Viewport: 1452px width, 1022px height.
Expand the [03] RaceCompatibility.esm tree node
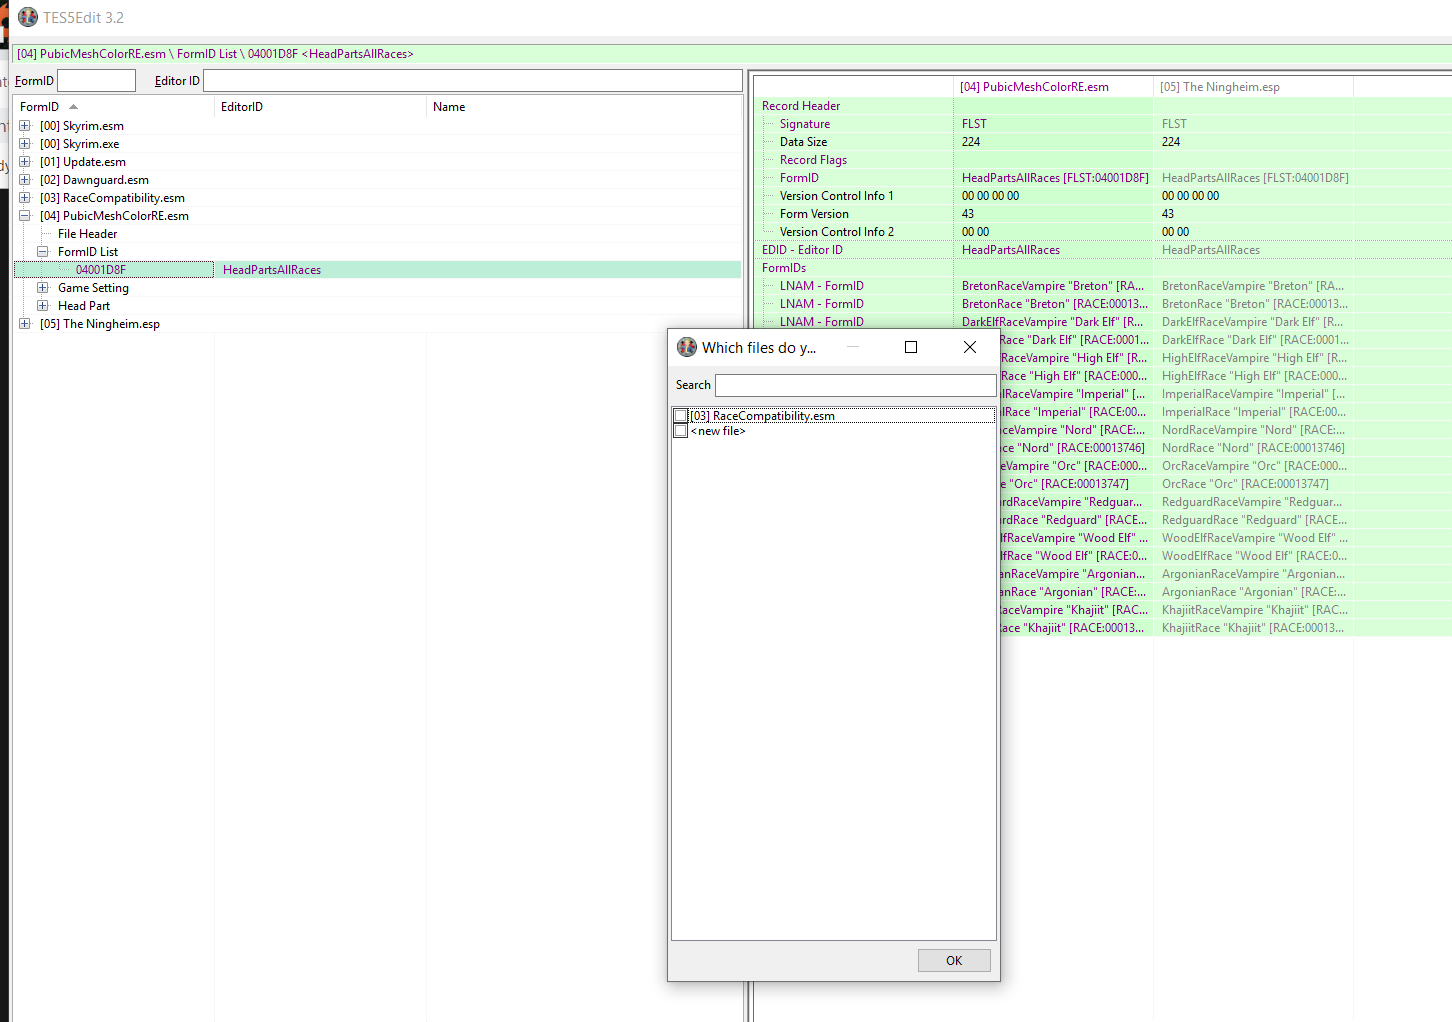[25, 198]
